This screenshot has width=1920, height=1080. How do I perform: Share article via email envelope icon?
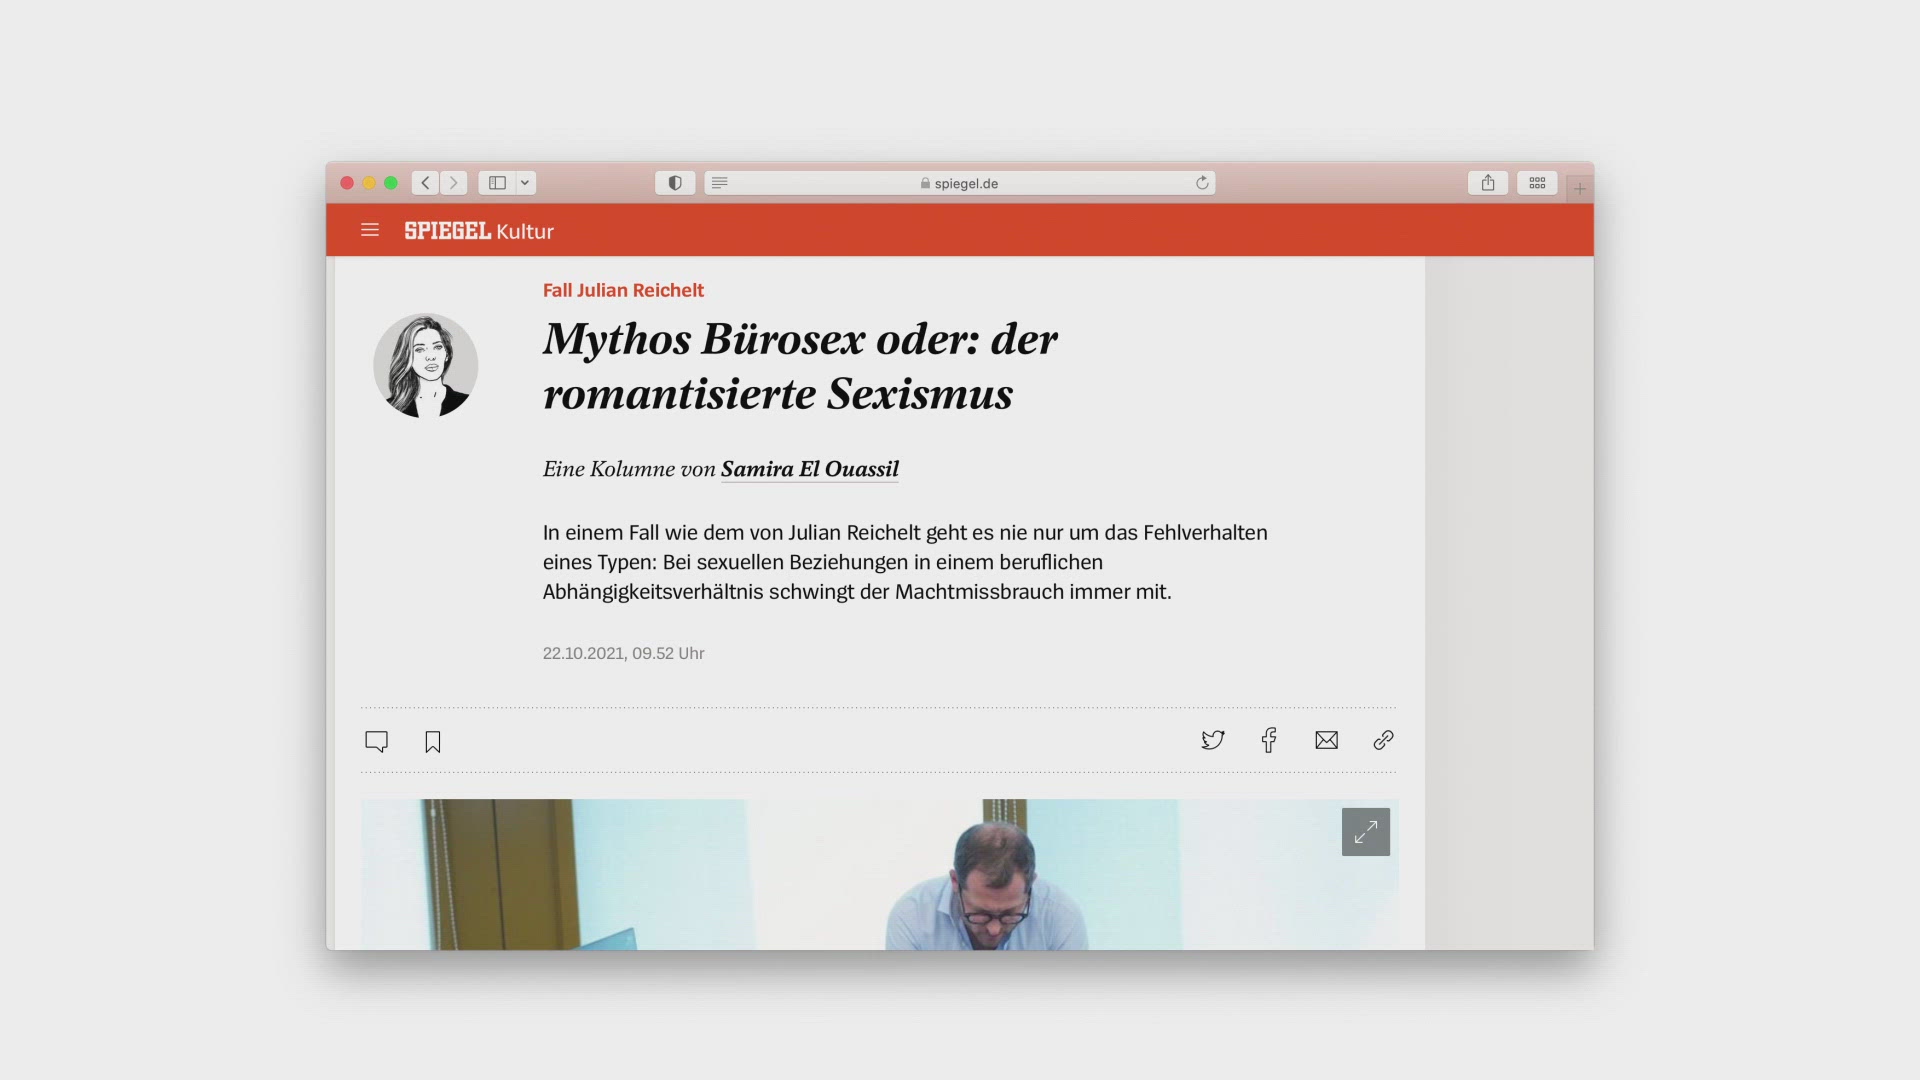[x=1326, y=740]
